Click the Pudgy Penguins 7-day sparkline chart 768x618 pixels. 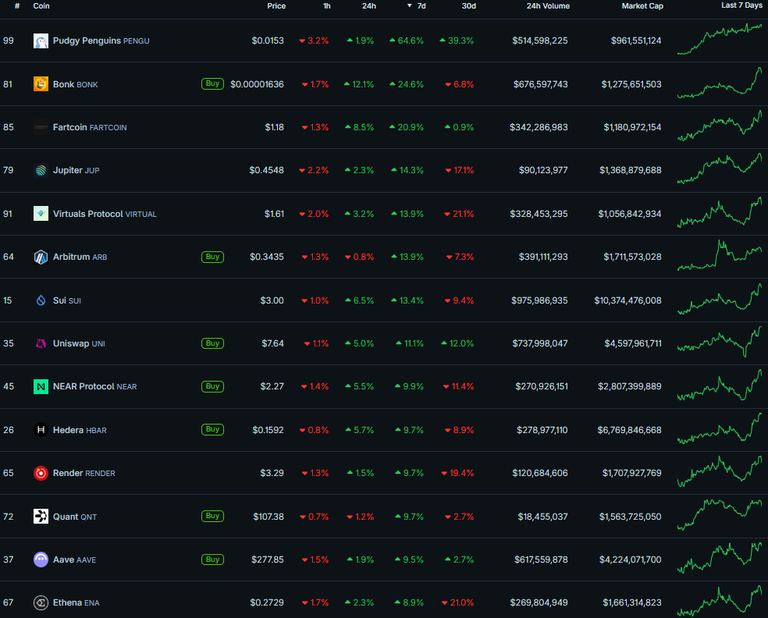click(720, 39)
